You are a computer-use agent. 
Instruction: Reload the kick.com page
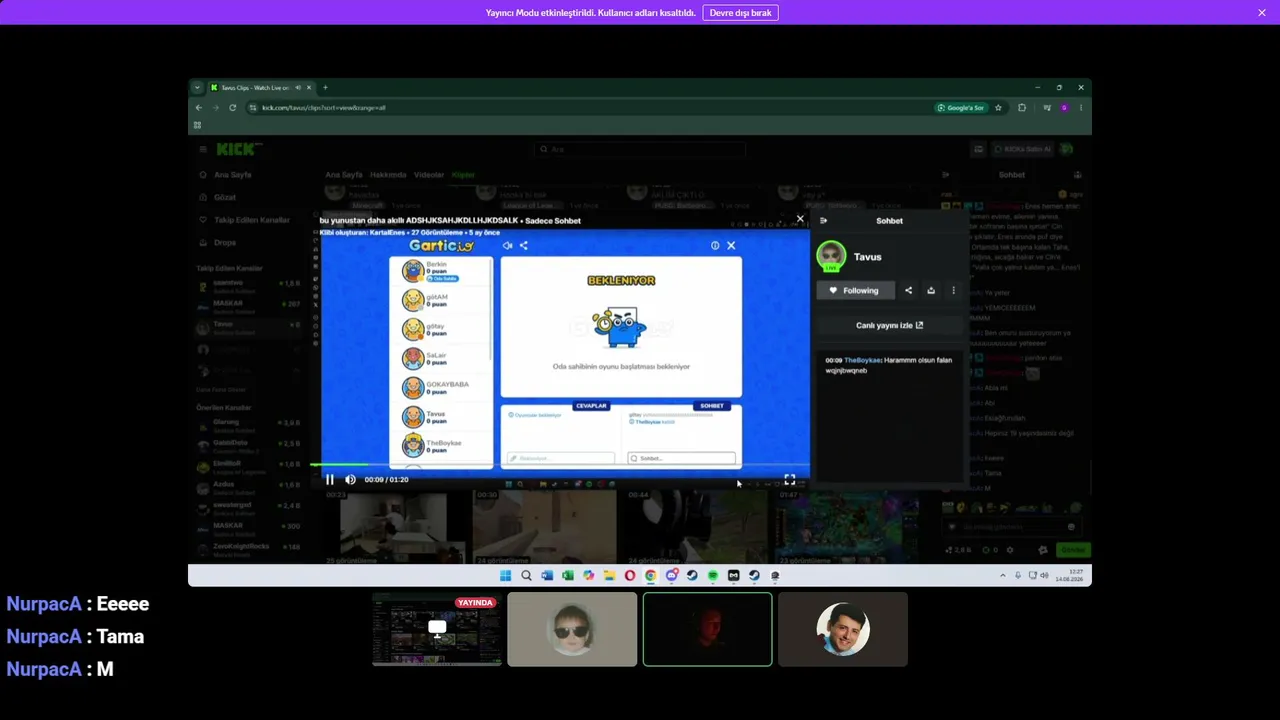pos(232,108)
